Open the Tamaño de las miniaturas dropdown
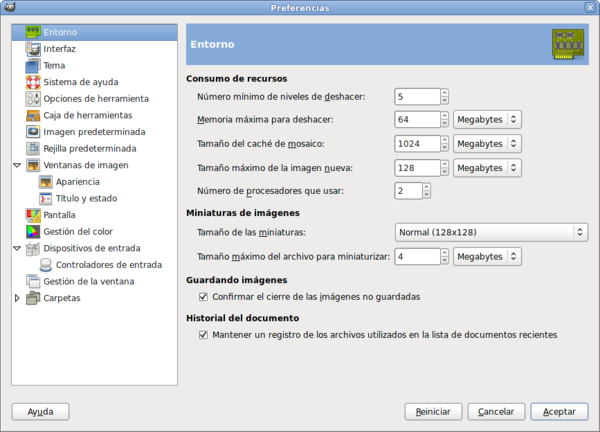This screenshot has width=600, height=432. (490, 232)
